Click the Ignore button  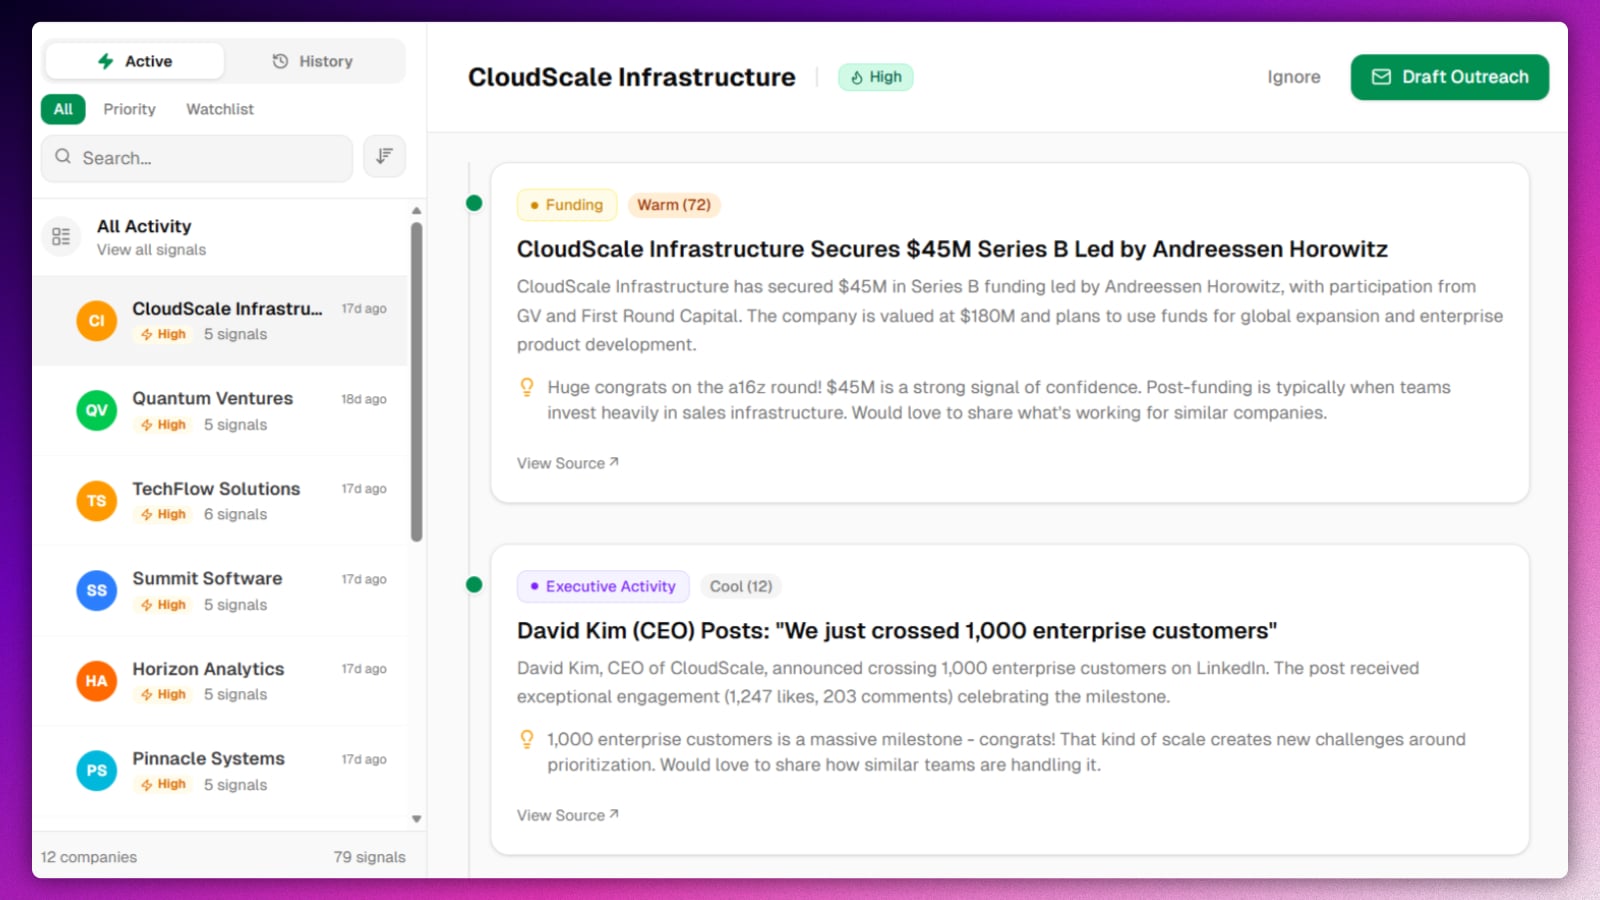click(x=1293, y=77)
